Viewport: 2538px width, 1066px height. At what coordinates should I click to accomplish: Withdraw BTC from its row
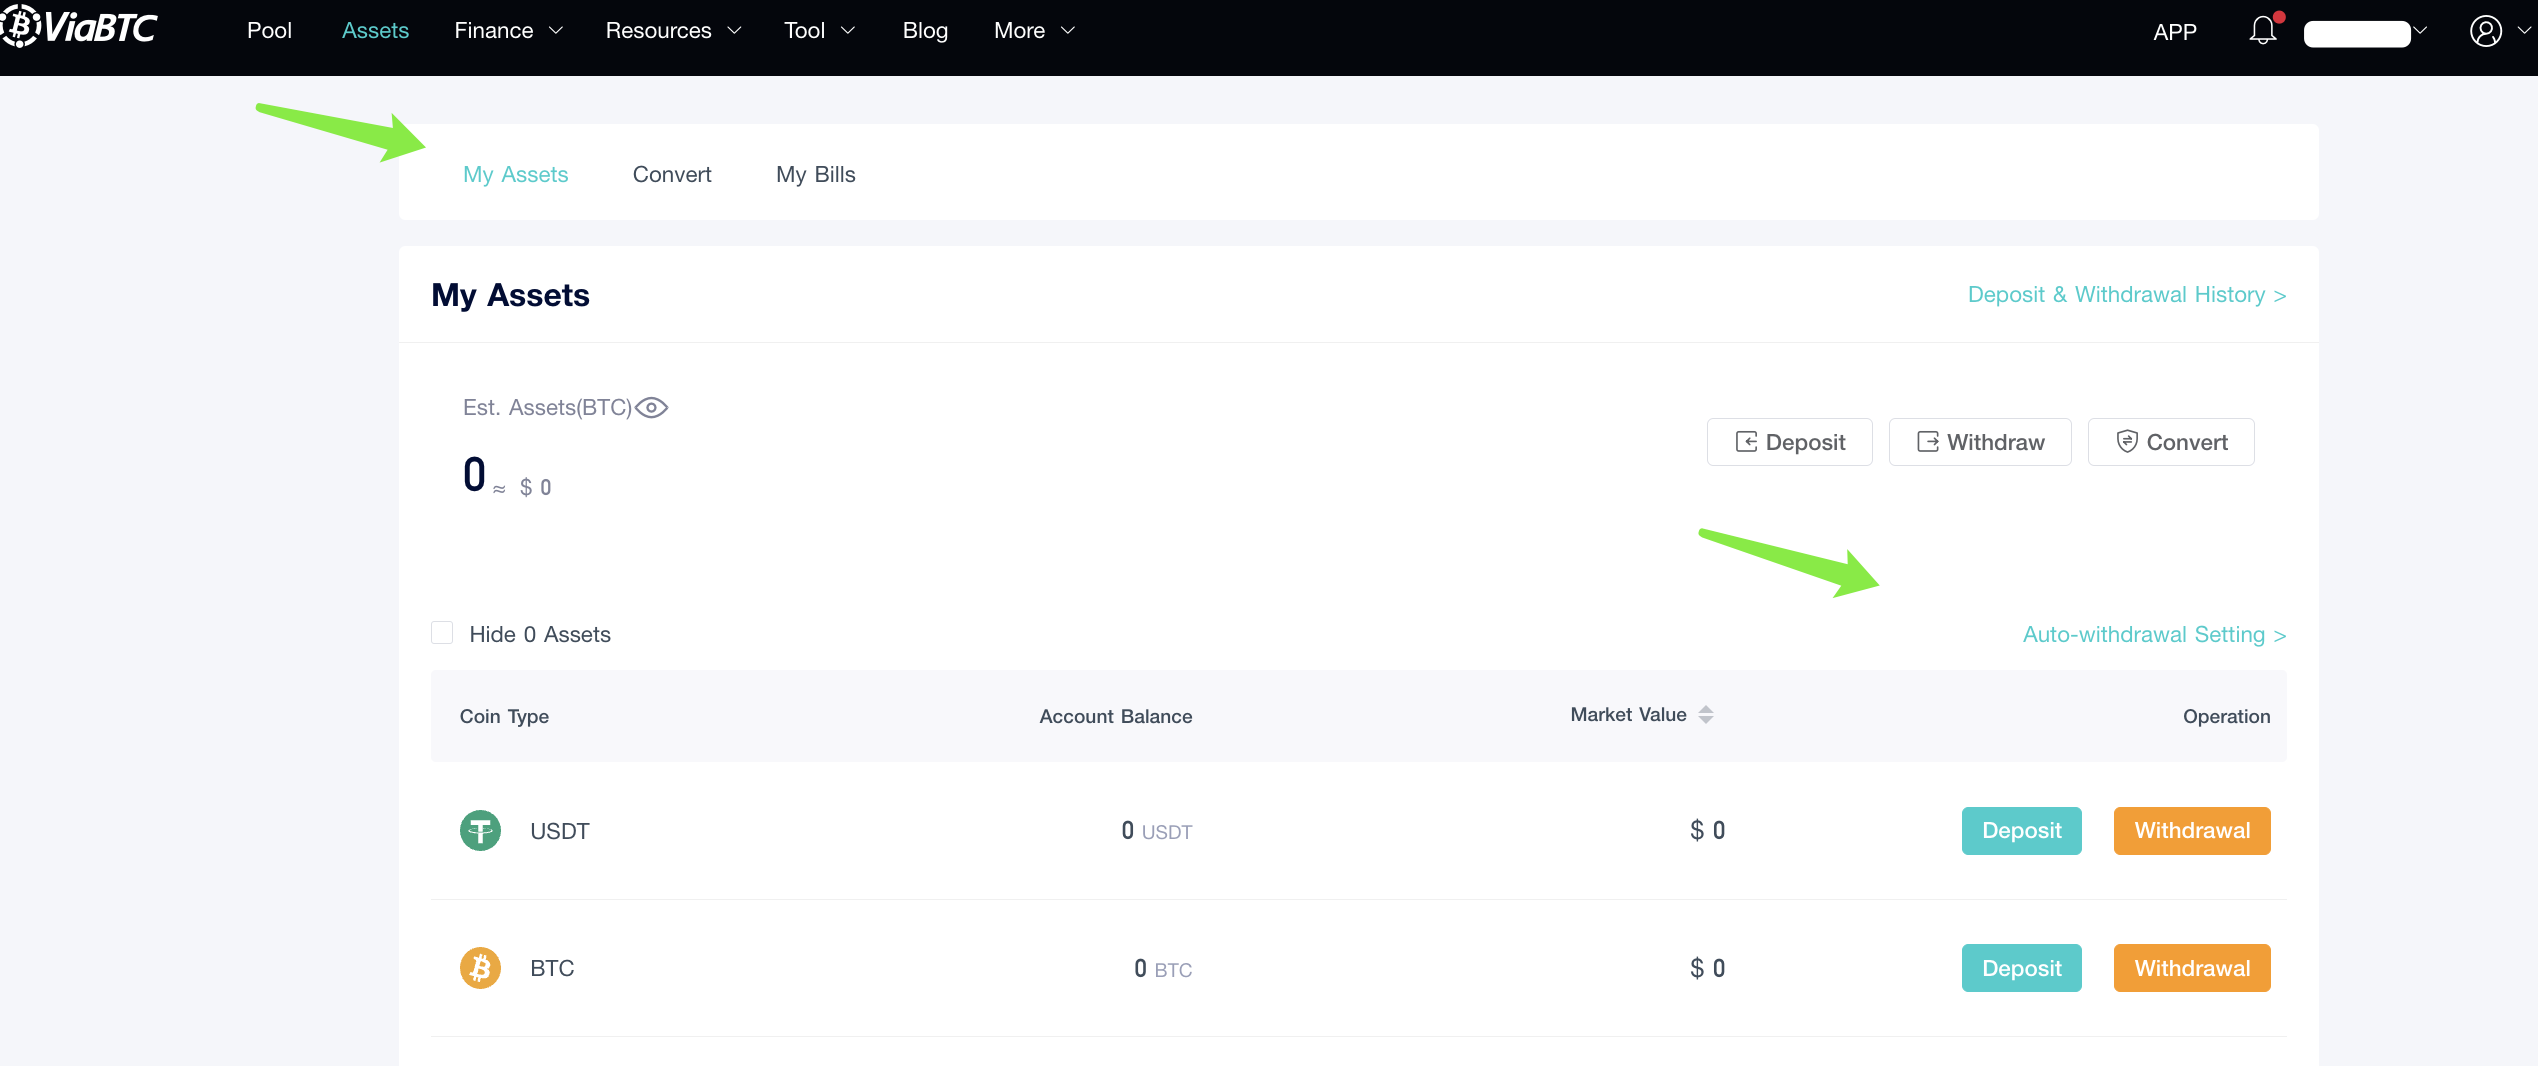click(x=2192, y=968)
